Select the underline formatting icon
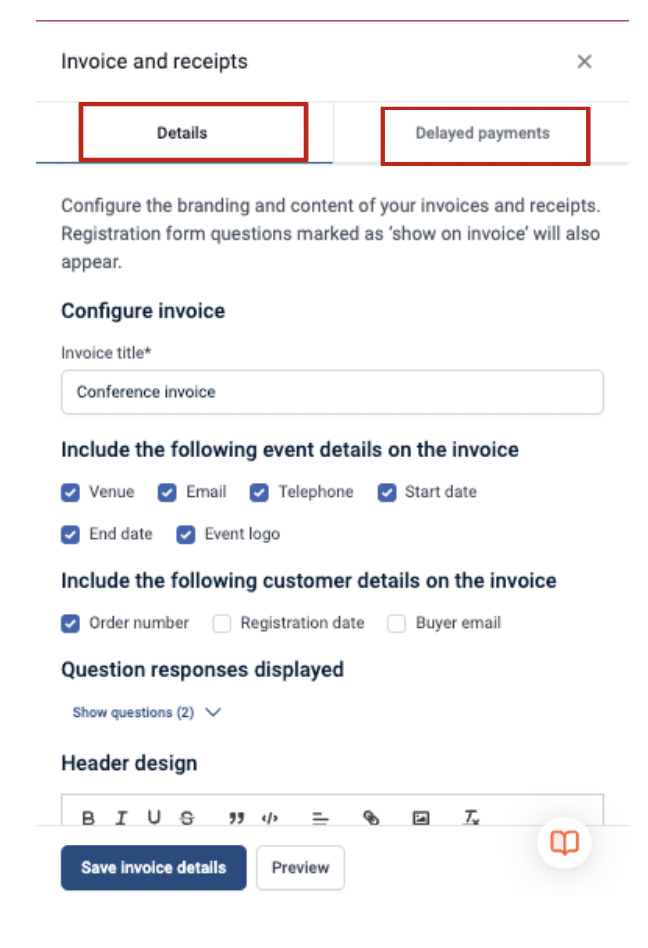The width and height of the screenshot is (648, 948). (x=154, y=817)
